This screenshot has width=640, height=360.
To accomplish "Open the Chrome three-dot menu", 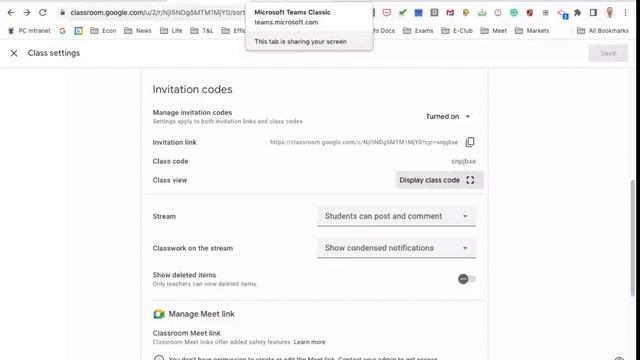I will pyautogui.click(x=626, y=13).
